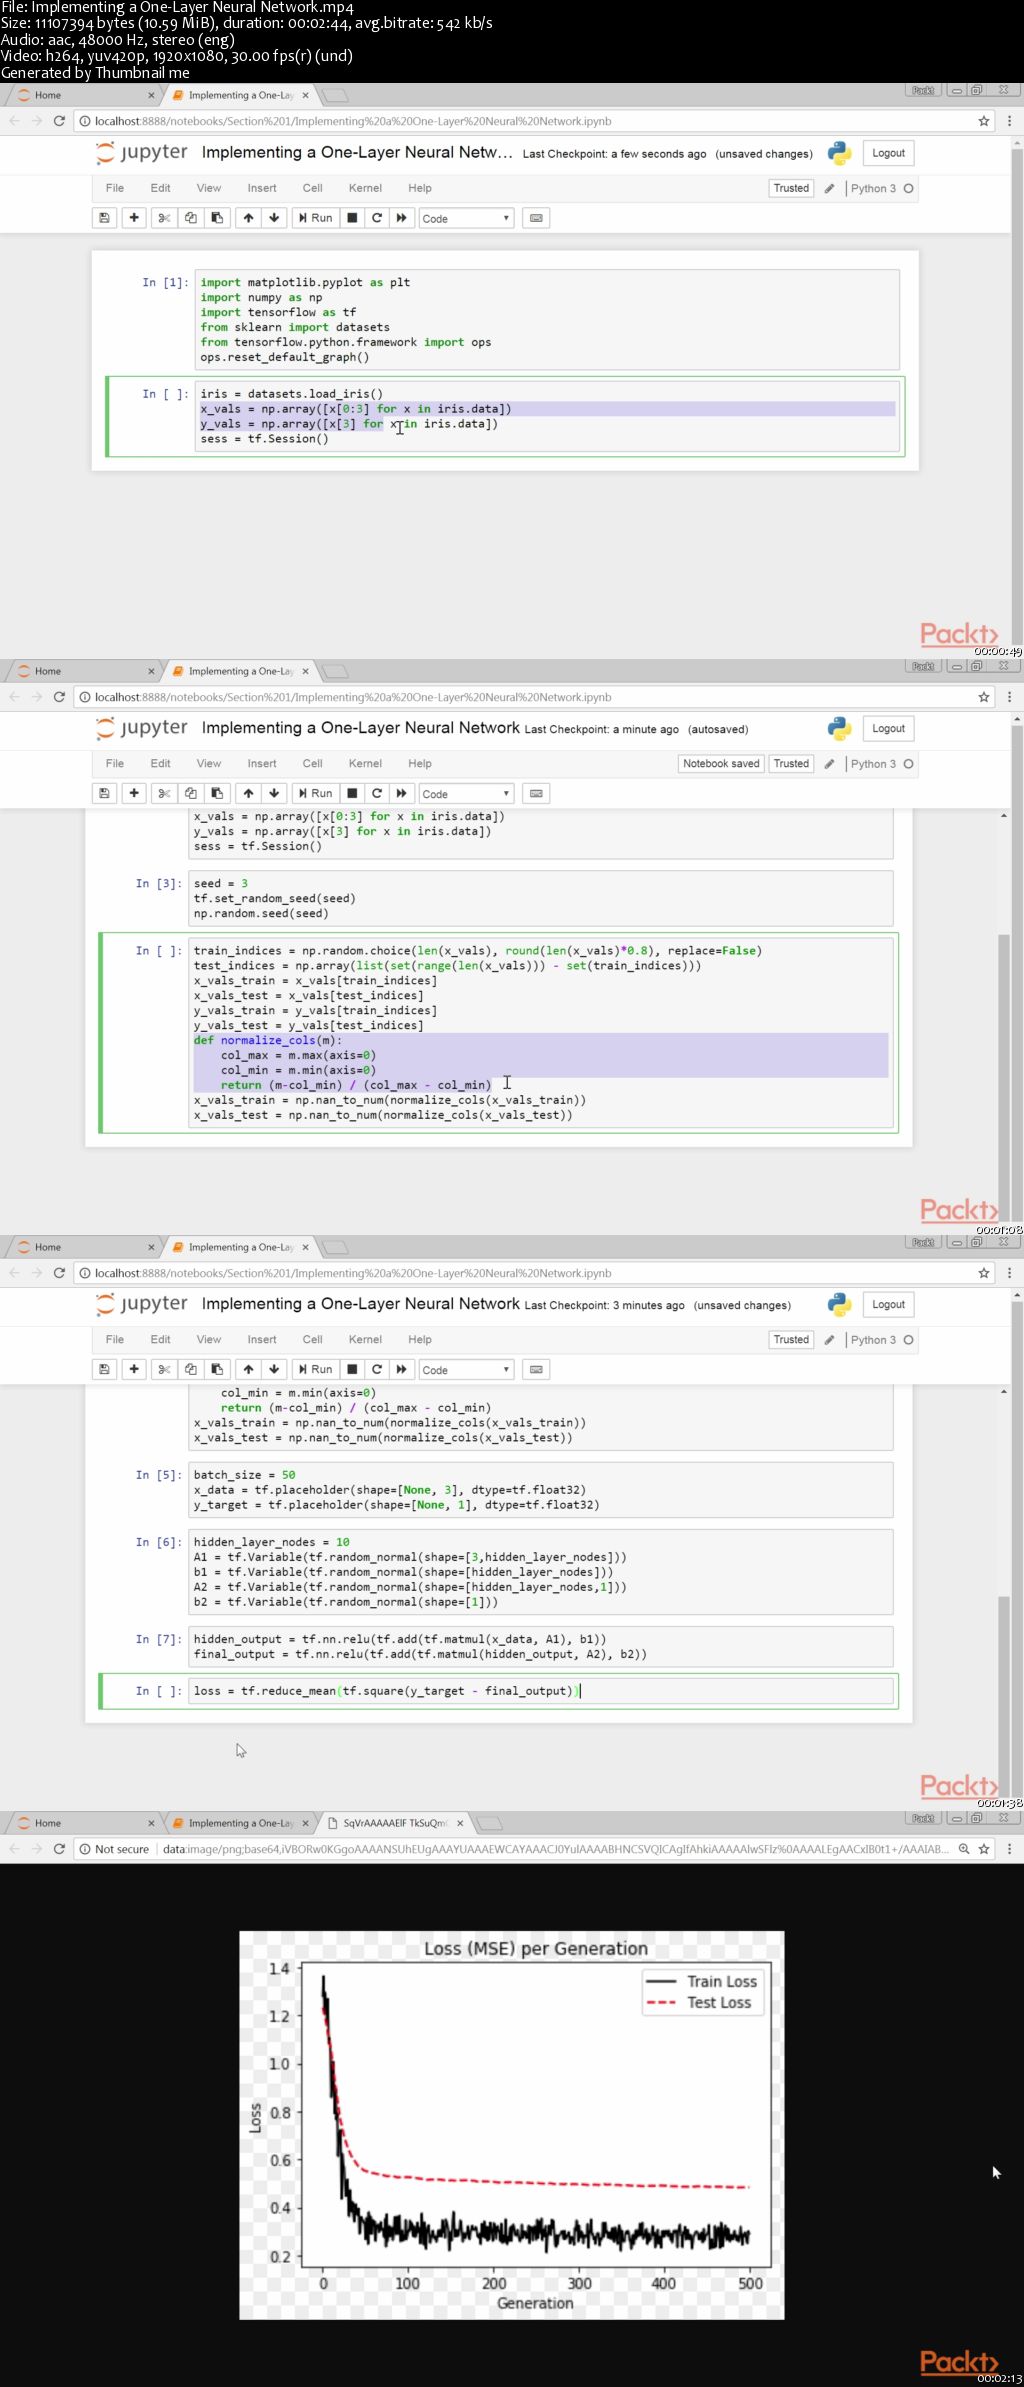1024x2387 pixels.
Task: Open the Kernel menu in the top frame
Action: [x=365, y=188]
